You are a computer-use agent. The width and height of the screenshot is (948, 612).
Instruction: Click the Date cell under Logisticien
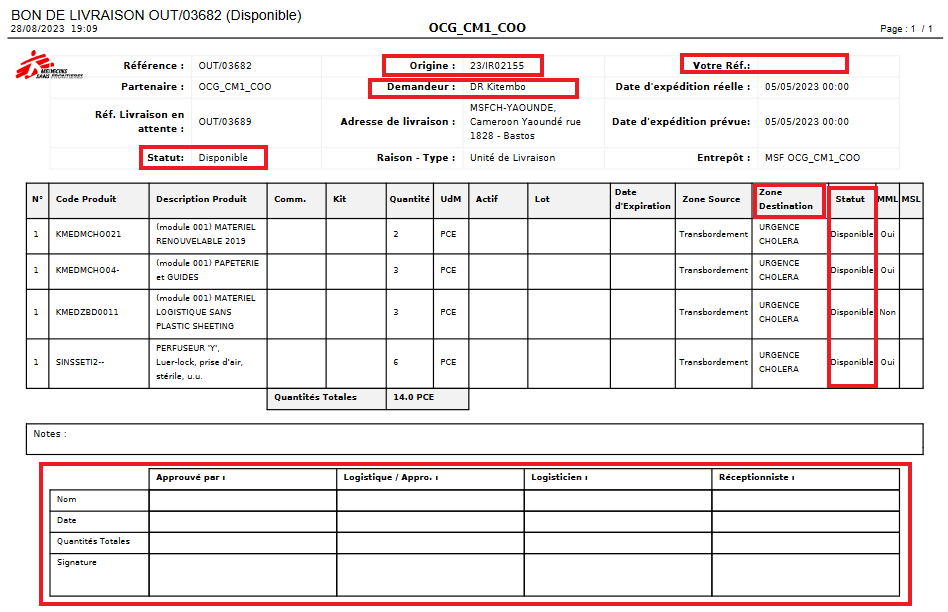click(x=618, y=521)
